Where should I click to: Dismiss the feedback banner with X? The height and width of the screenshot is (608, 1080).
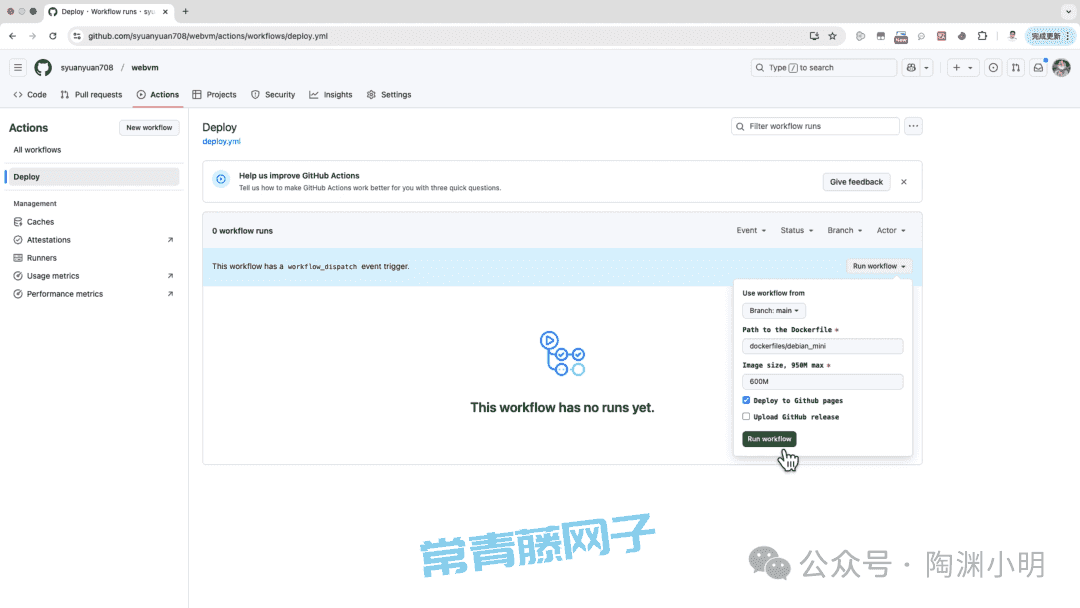click(904, 182)
